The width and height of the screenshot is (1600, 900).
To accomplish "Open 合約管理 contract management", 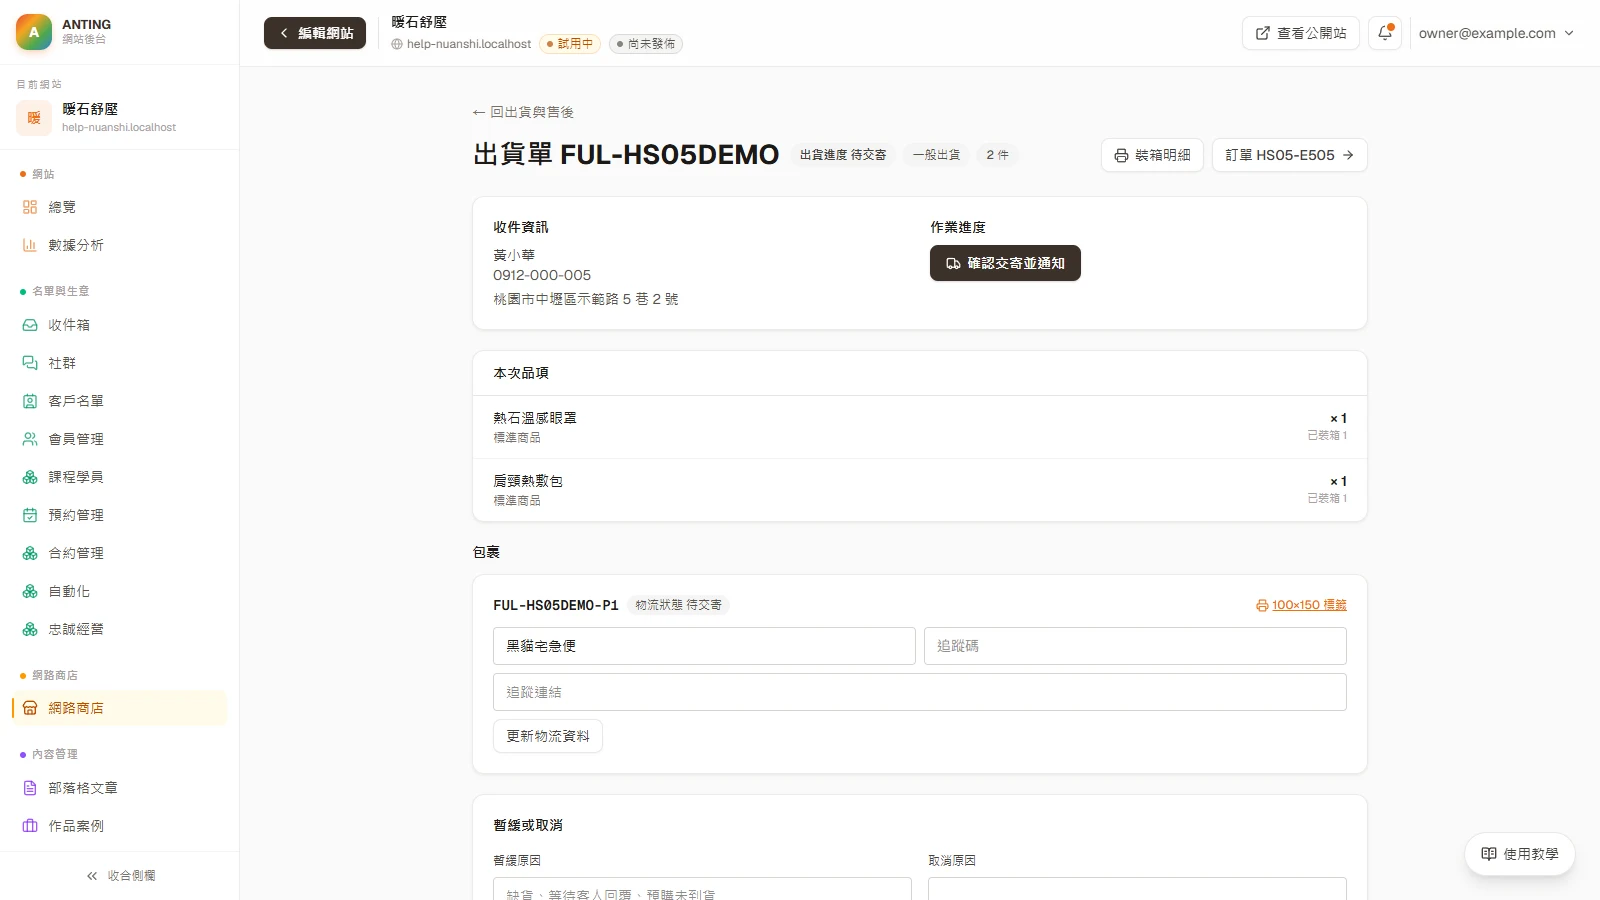I will [120, 553].
